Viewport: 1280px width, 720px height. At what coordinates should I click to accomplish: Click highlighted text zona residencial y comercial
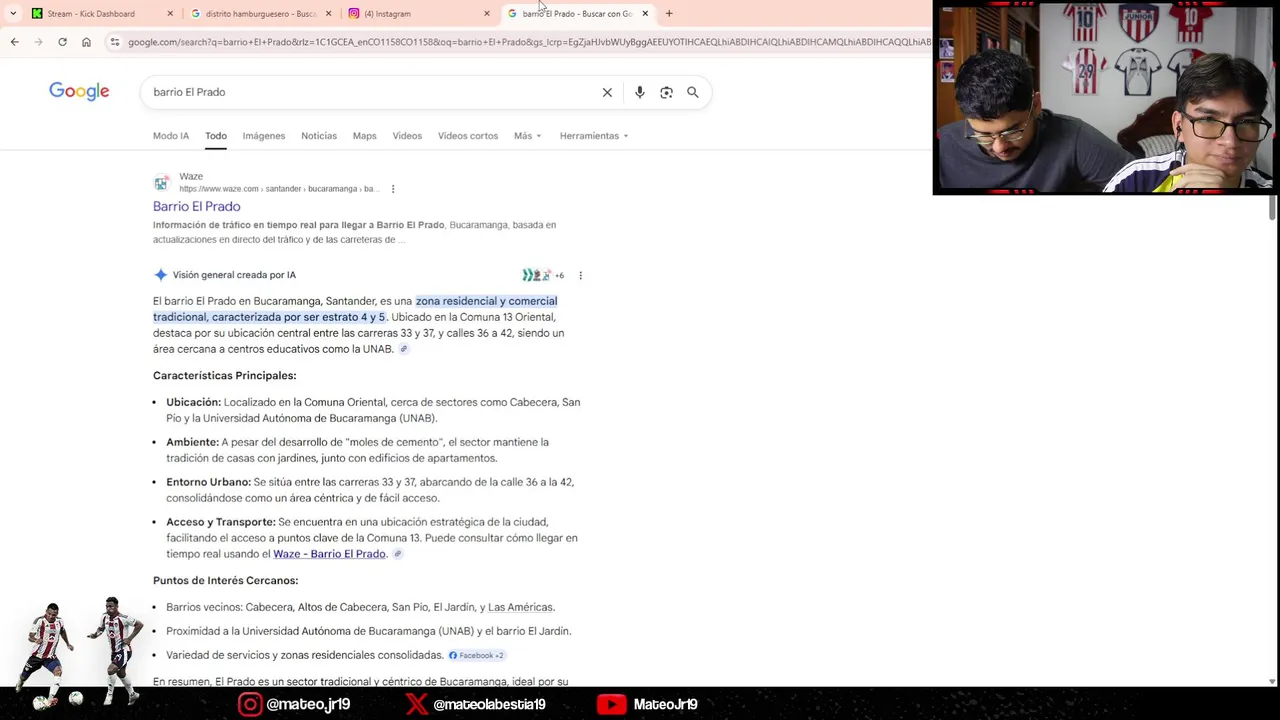pos(486,301)
